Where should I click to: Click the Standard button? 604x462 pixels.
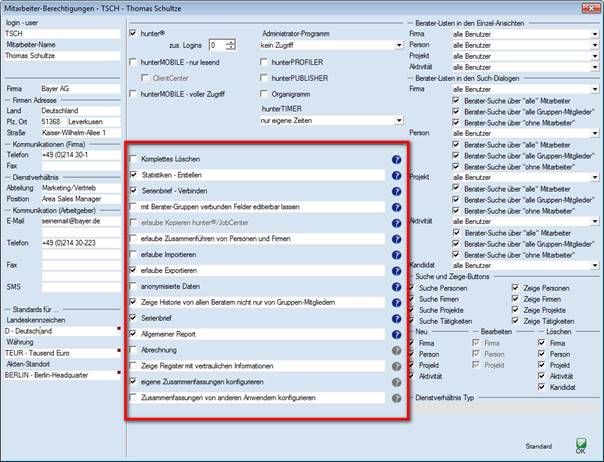pyautogui.click(x=540, y=446)
